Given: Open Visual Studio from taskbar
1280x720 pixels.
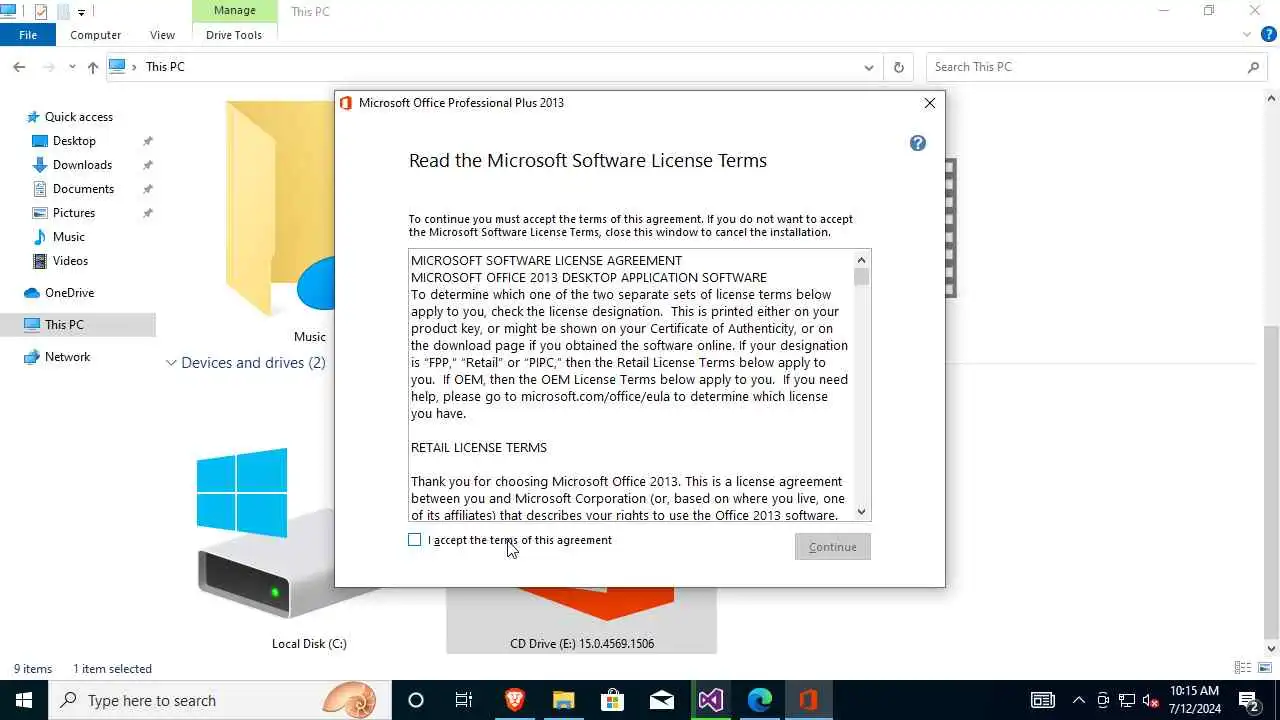Looking at the screenshot, I should pos(711,700).
